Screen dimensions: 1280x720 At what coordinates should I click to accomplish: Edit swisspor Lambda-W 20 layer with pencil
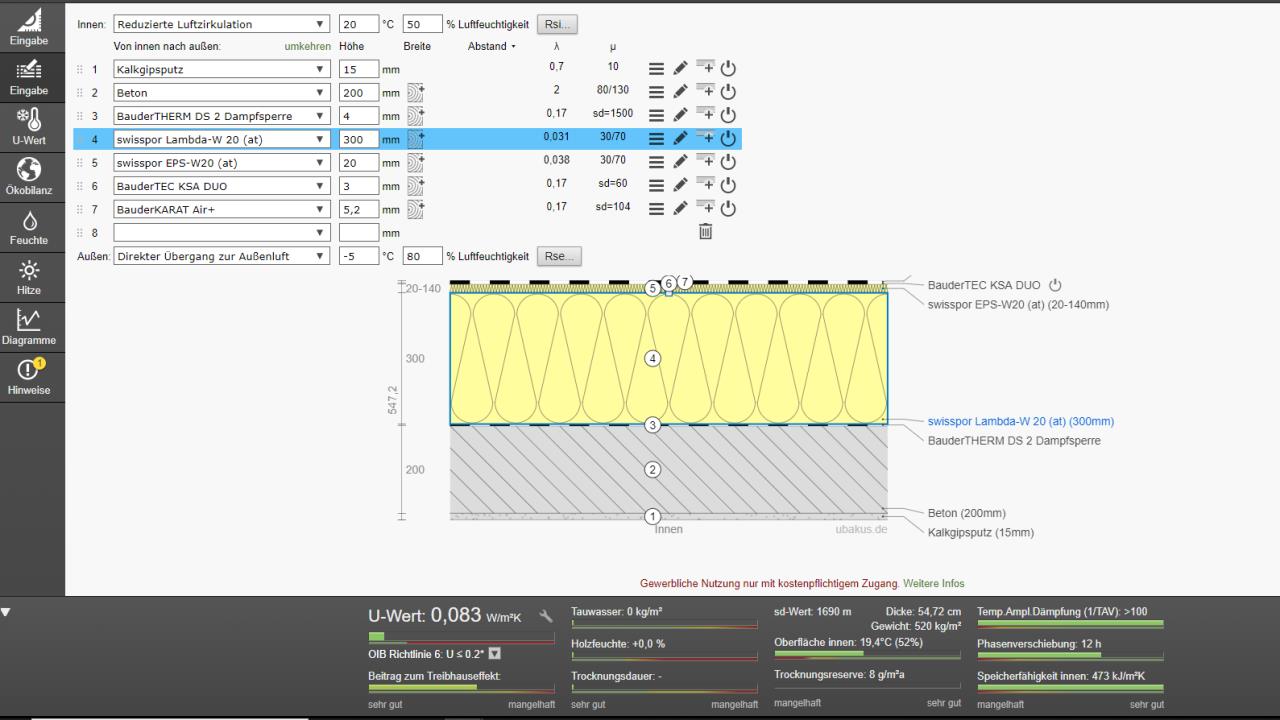click(680, 139)
